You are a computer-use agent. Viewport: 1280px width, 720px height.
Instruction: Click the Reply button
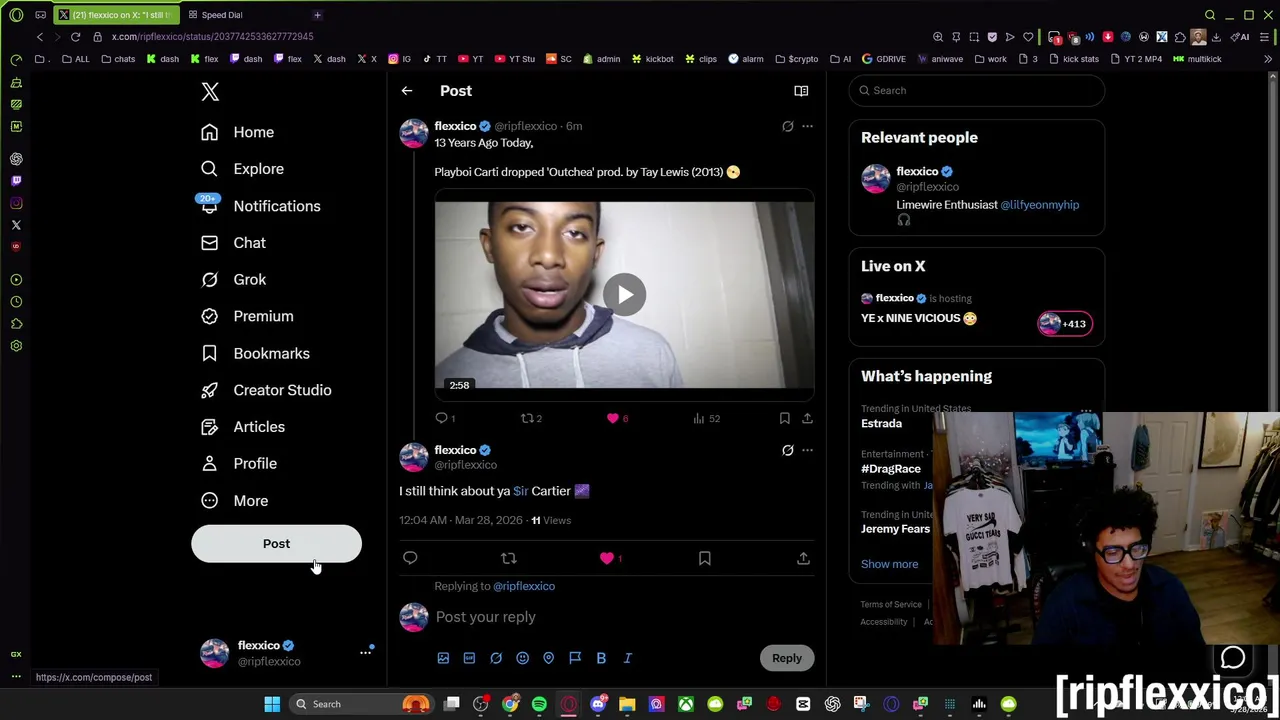pos(787,658)
